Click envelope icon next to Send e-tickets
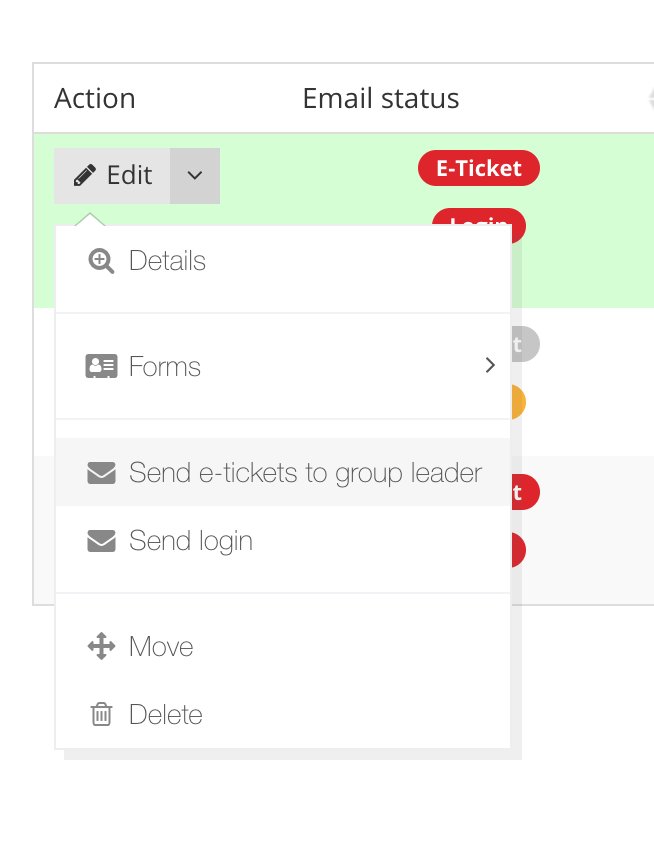654x854 pixels. [101, 473]
